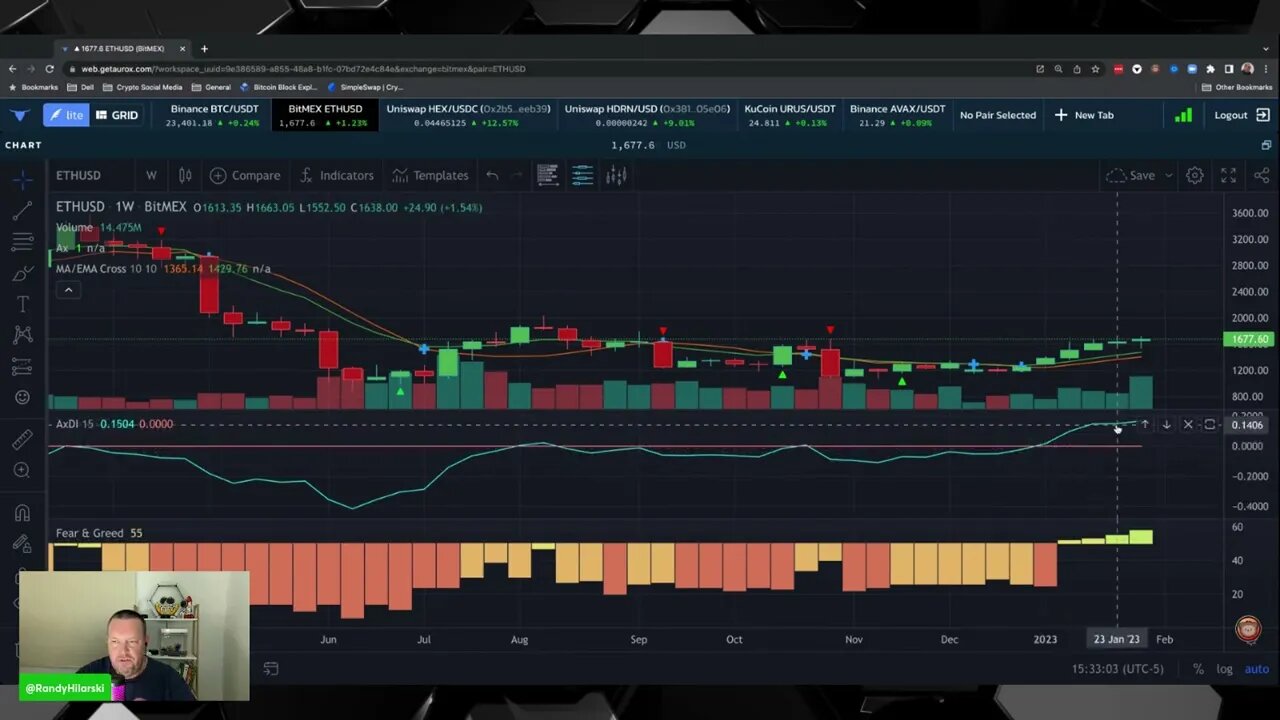Viewport: 1280px width, 720px height.
Task: Maximize the AxDI indicator pane
Action: (x=1209, y=425)
